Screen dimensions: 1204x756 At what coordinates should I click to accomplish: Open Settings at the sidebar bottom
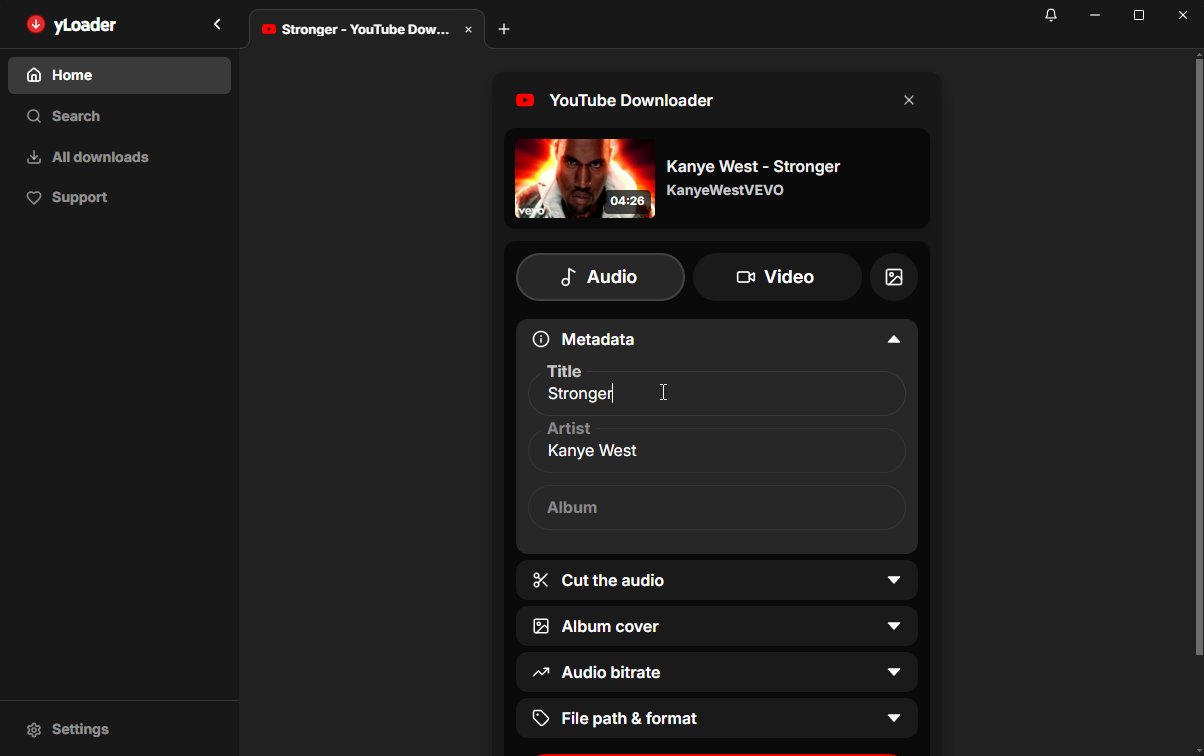coord(80,730)
